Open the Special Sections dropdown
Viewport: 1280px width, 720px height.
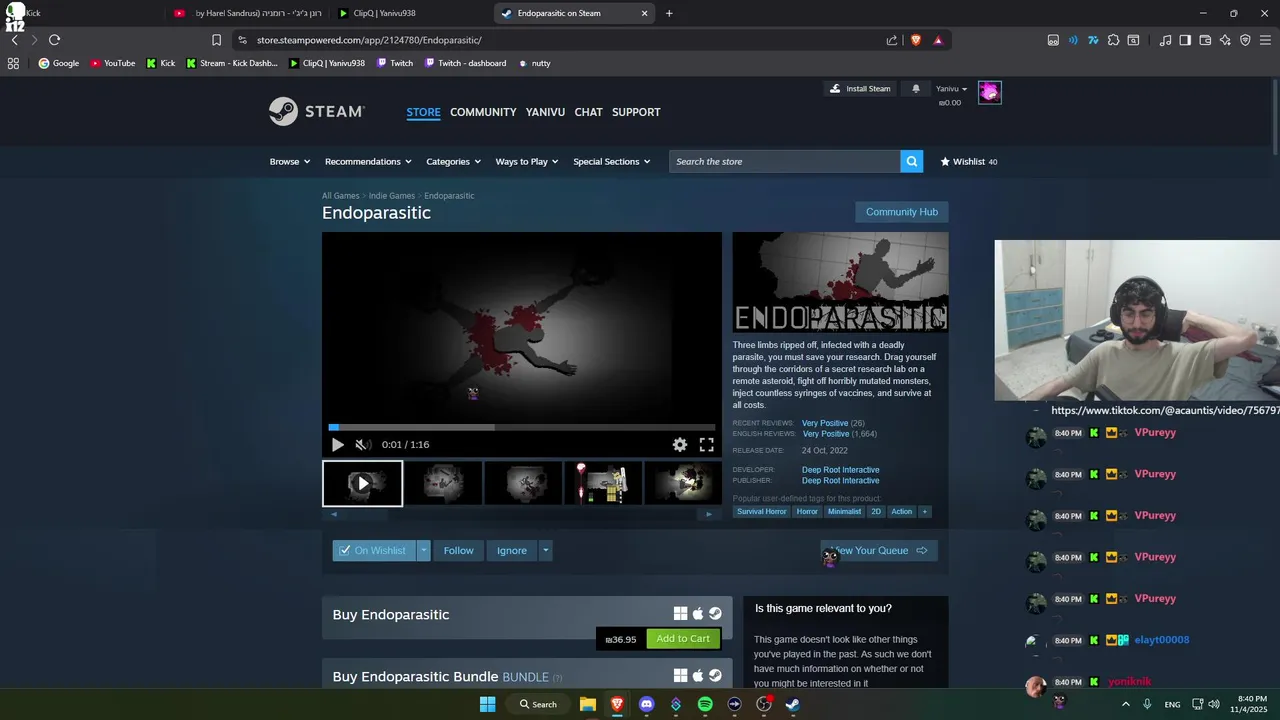[x=611, y=161]
